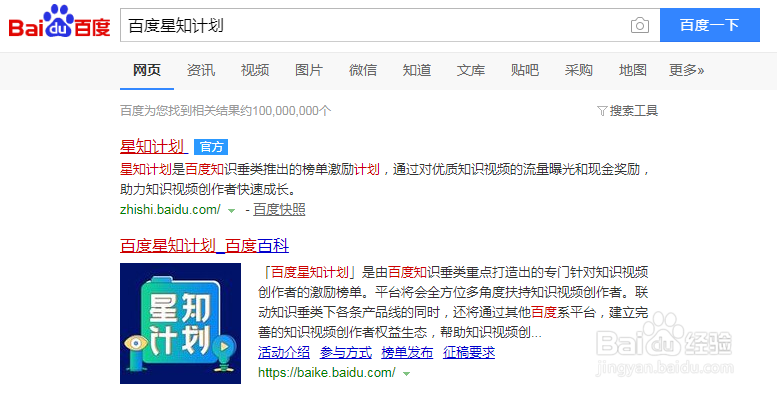Click the 星知计划 thumbnail image

(180, 323)
